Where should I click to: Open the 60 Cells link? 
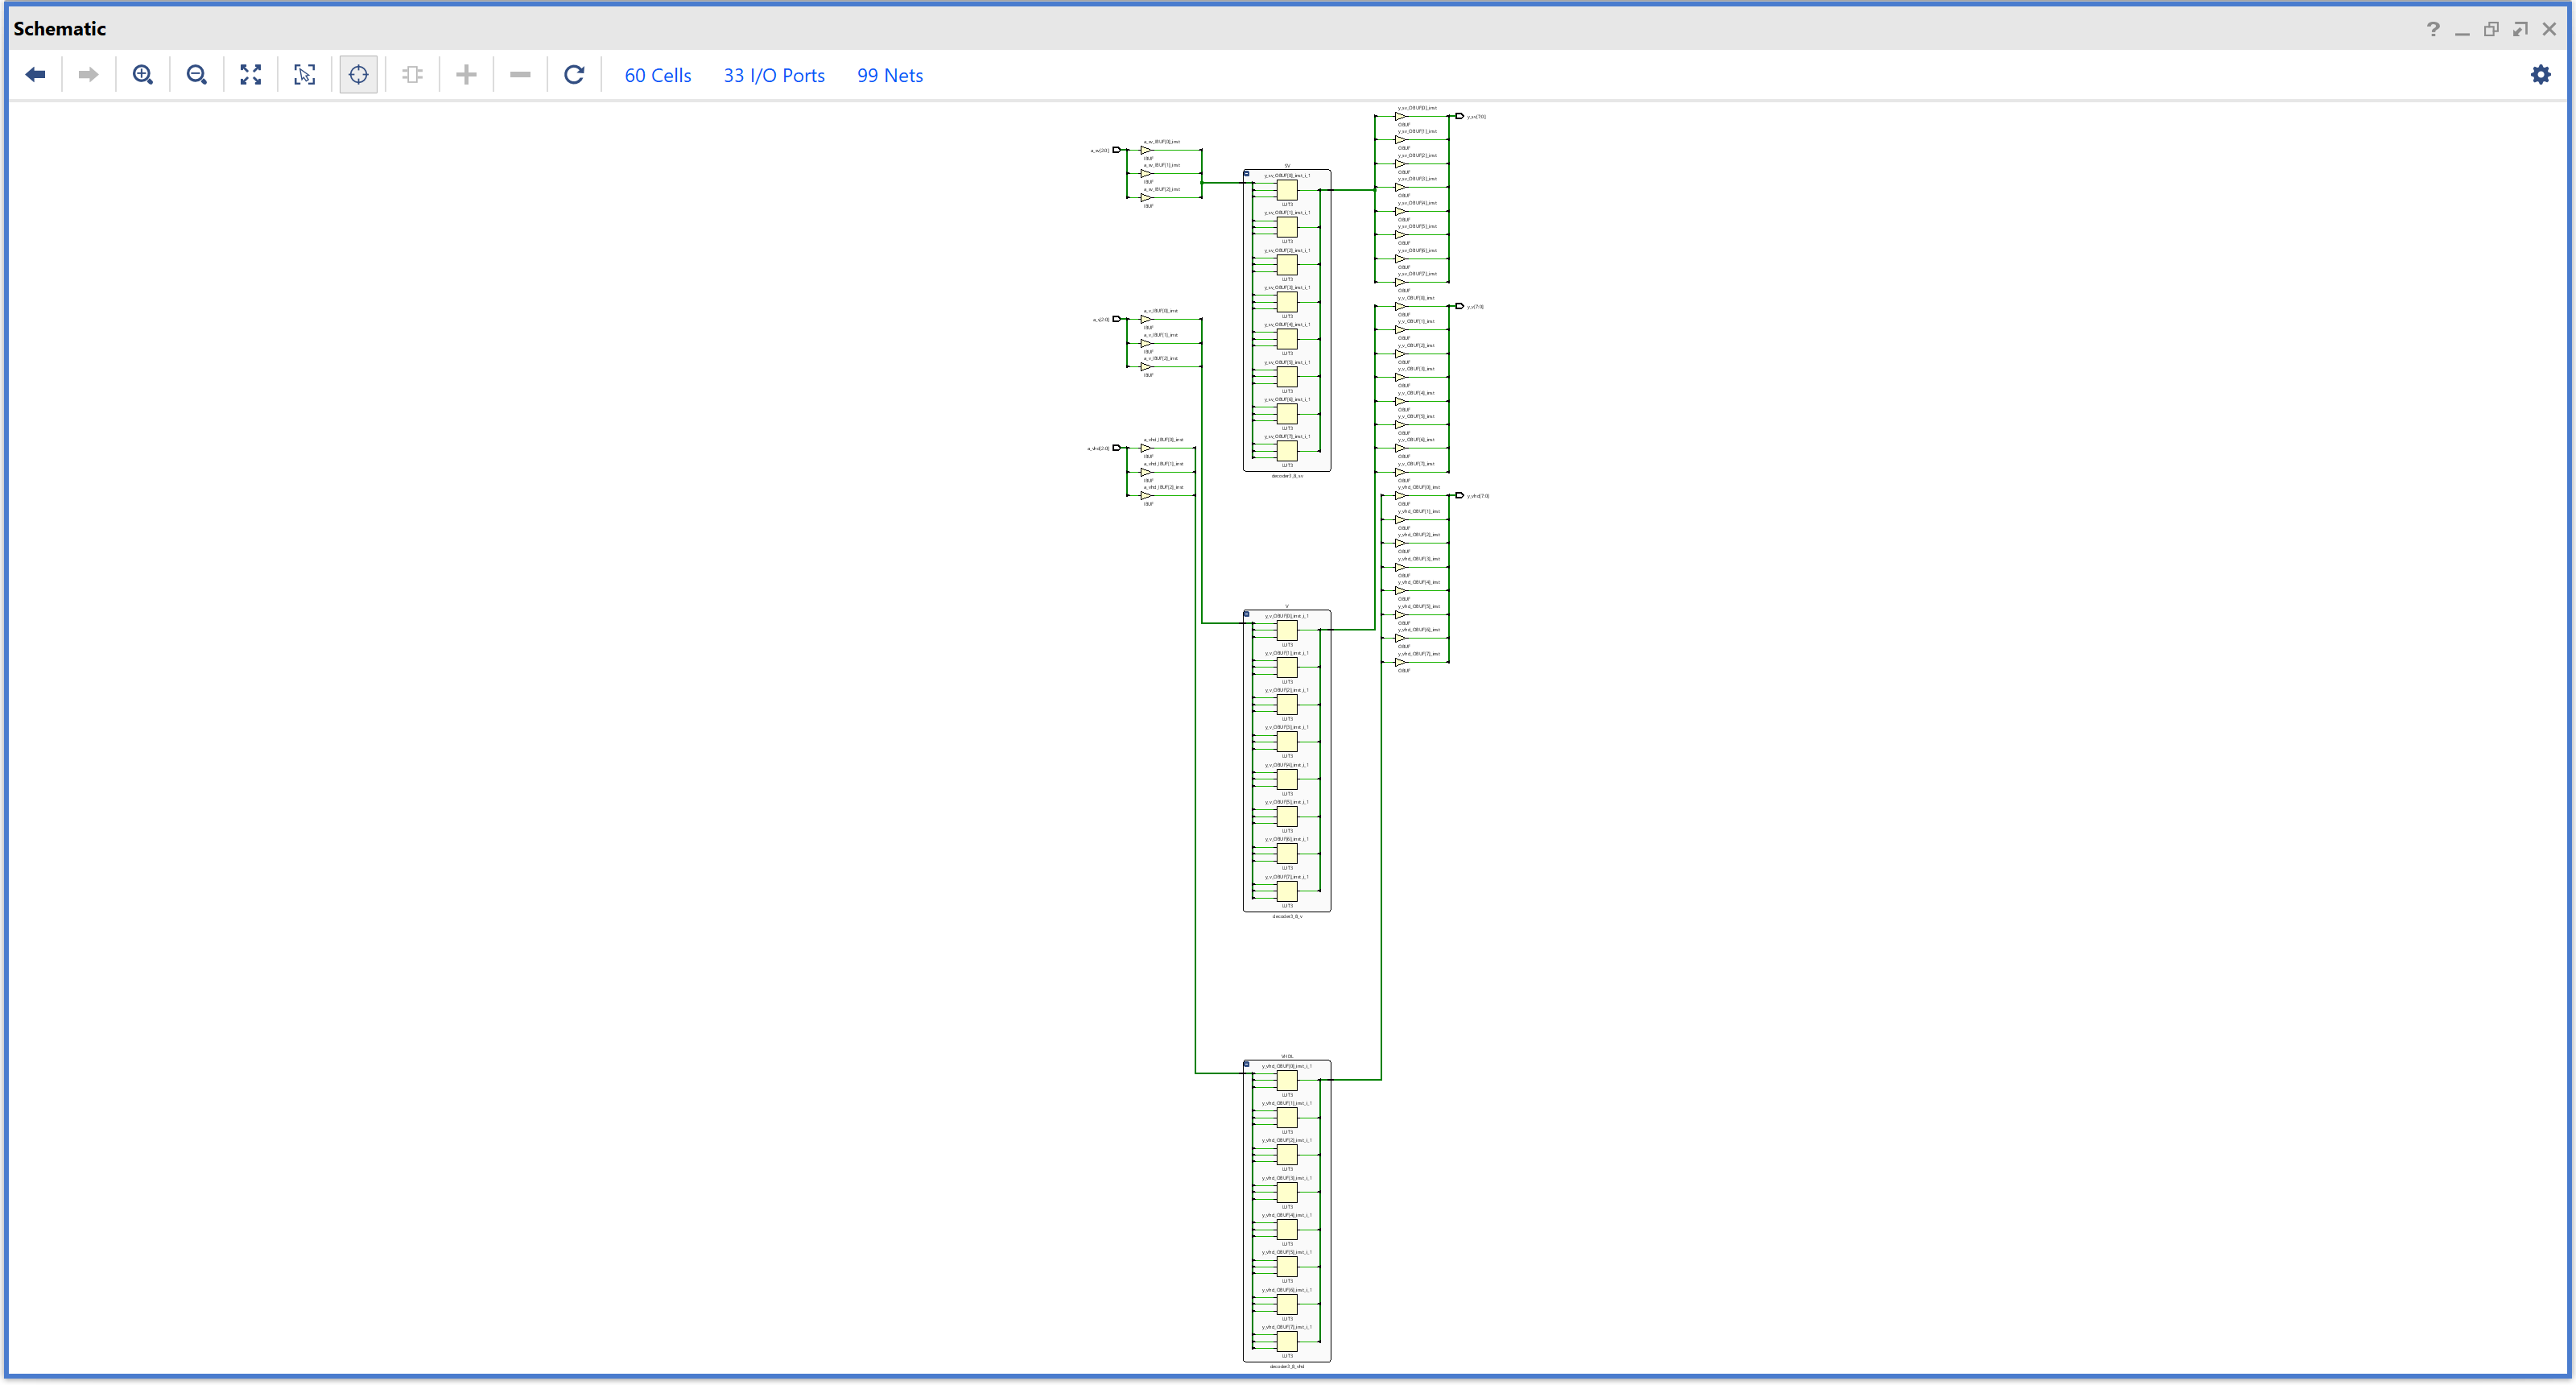pos(657,76)
